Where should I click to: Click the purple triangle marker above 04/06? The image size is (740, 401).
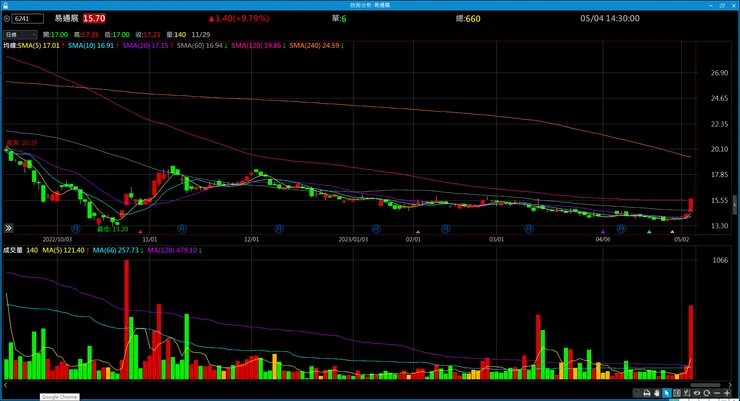(603, 232)
